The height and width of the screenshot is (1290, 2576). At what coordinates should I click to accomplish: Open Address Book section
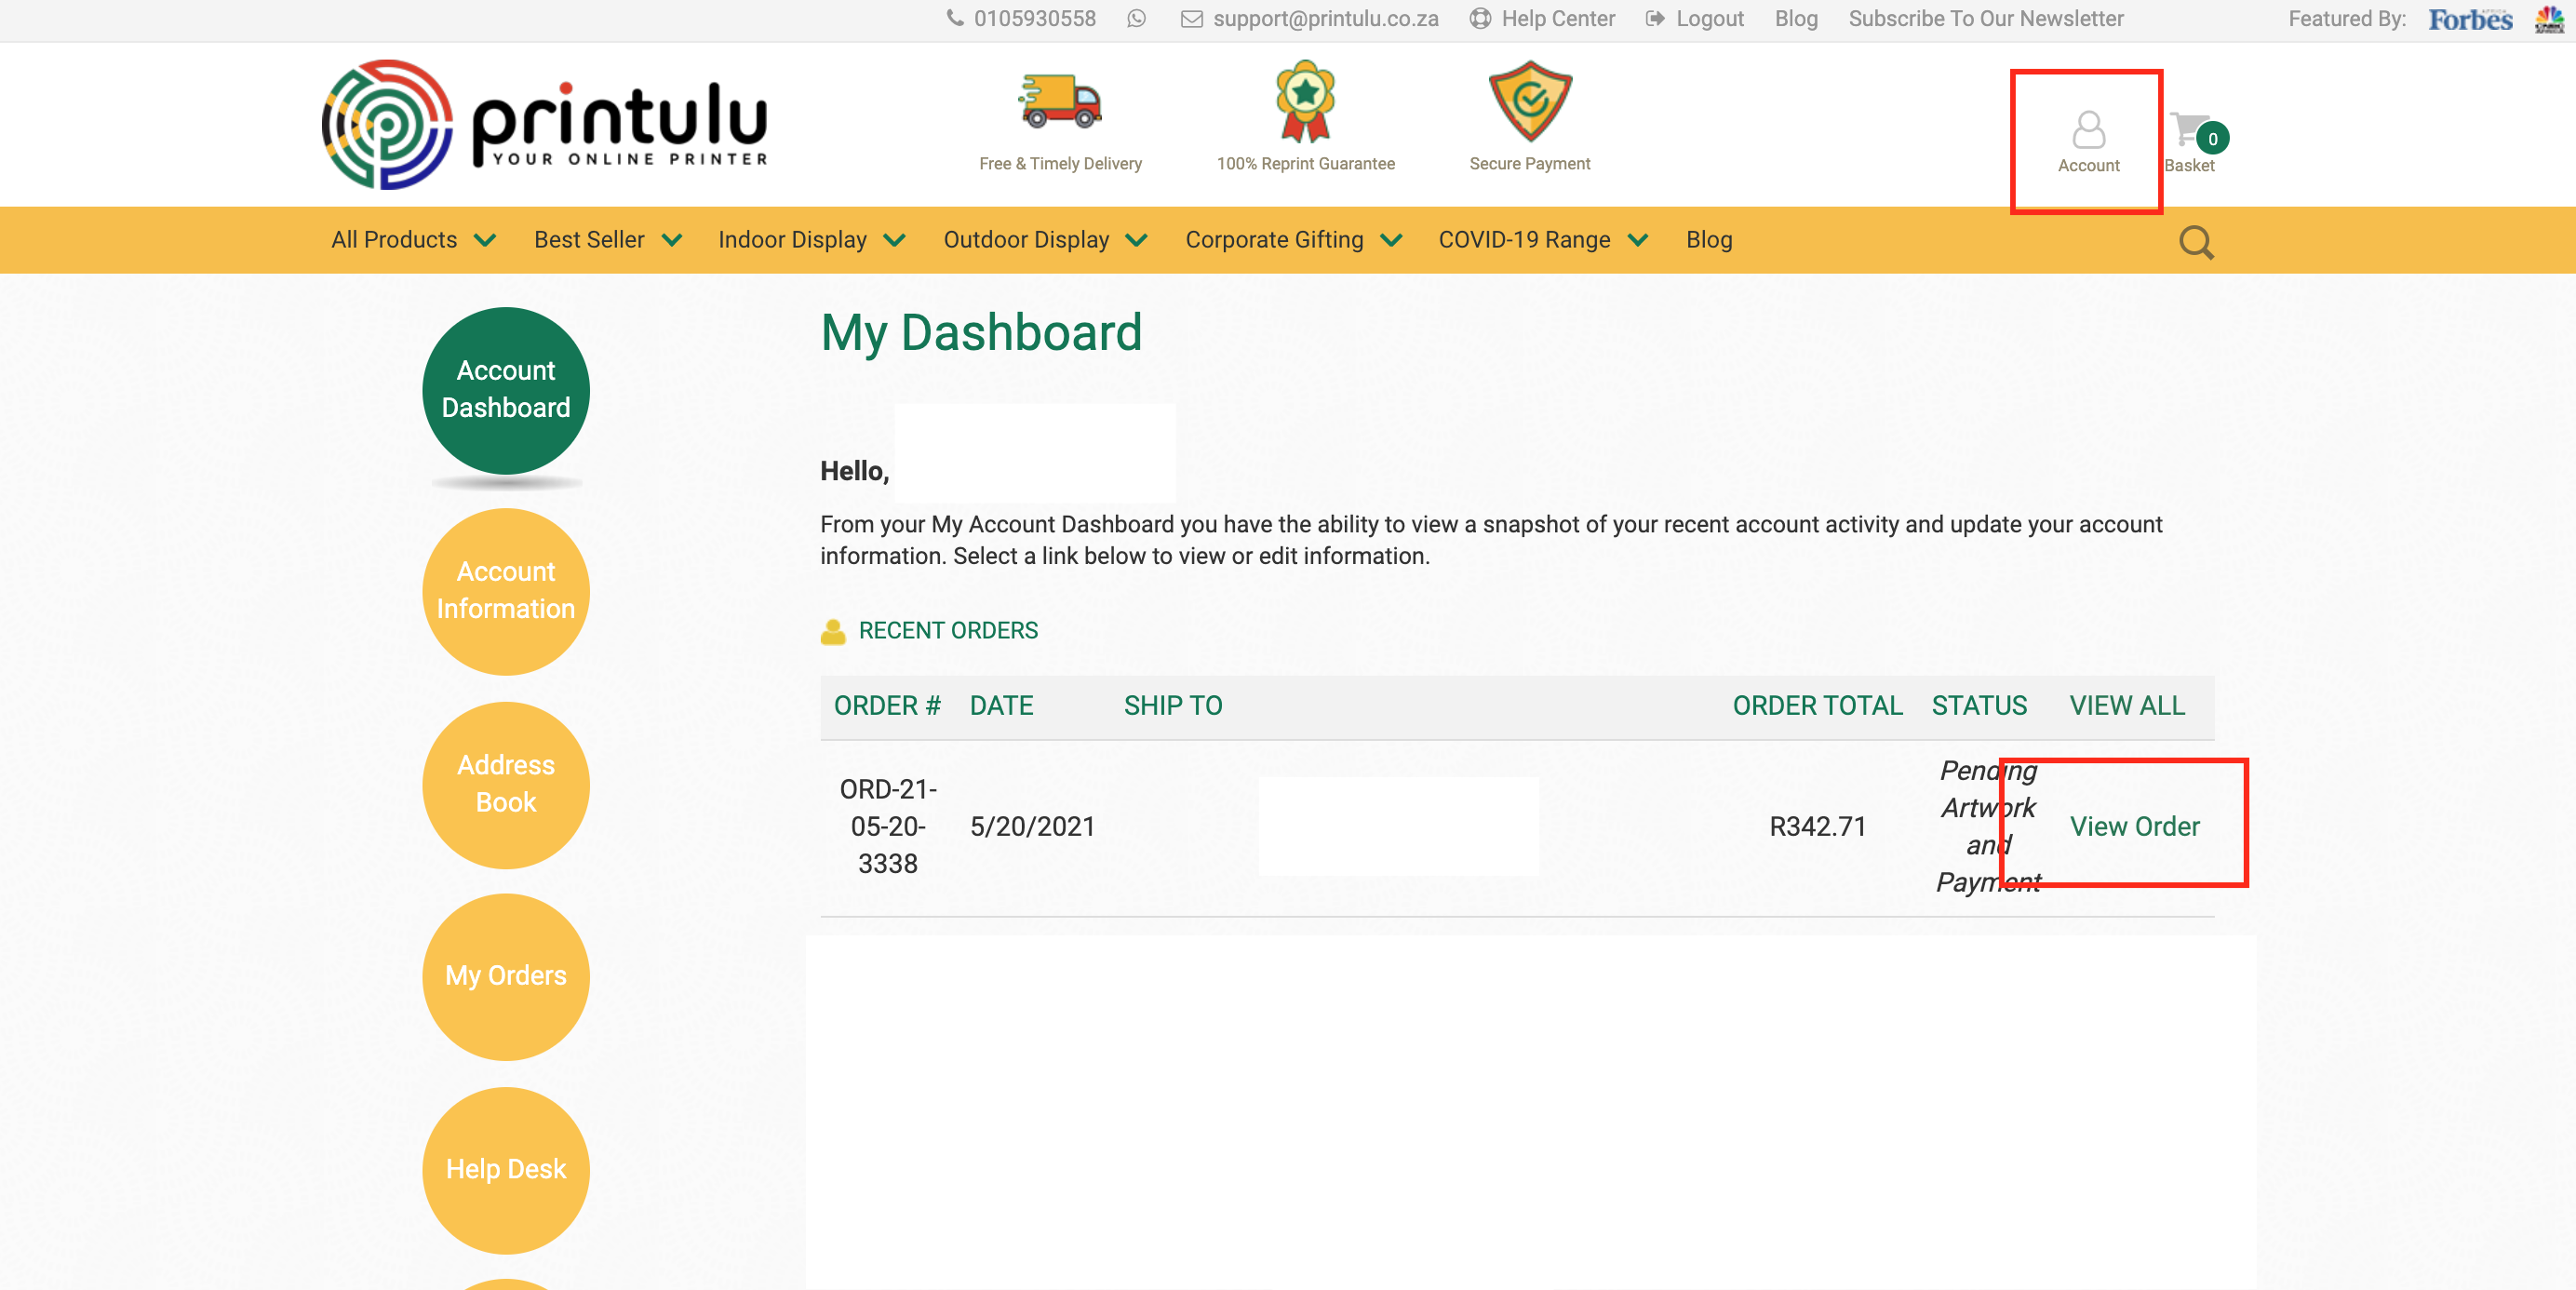pos(506,784)
